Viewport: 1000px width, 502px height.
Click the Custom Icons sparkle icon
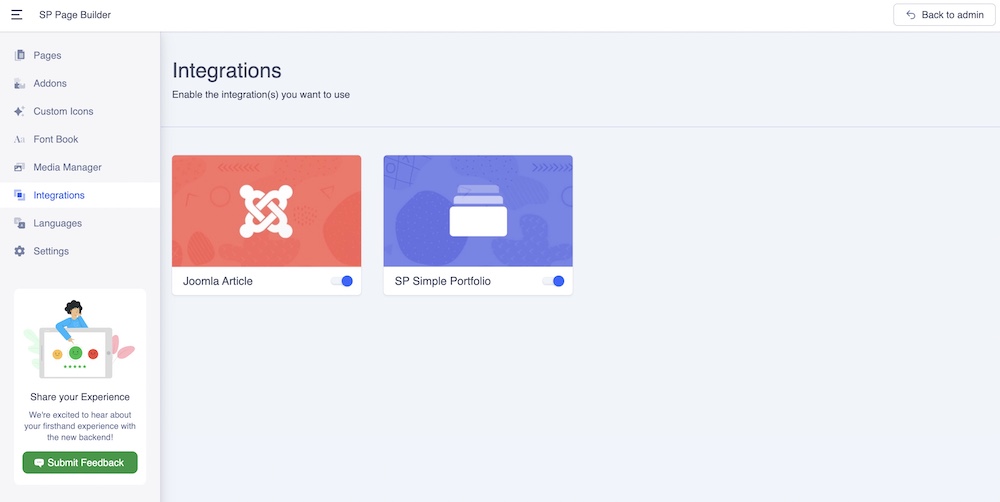19,111
